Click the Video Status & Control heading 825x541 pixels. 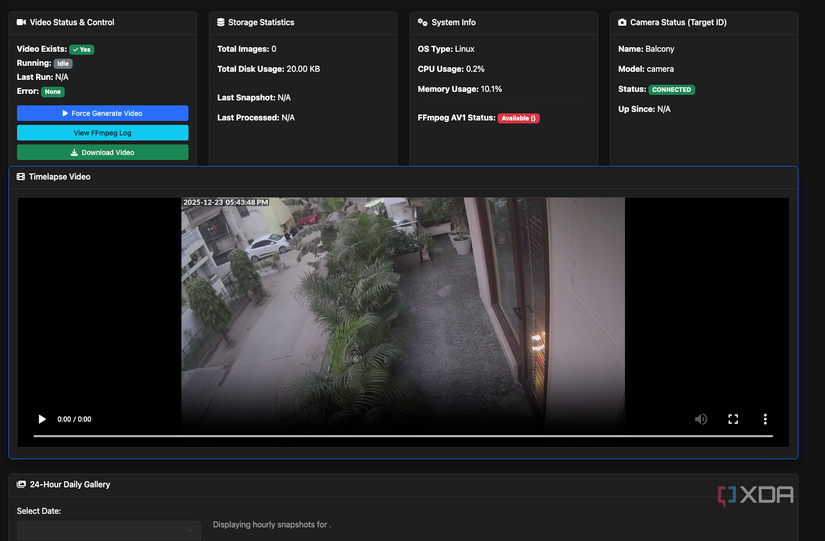tap(72, 22)
